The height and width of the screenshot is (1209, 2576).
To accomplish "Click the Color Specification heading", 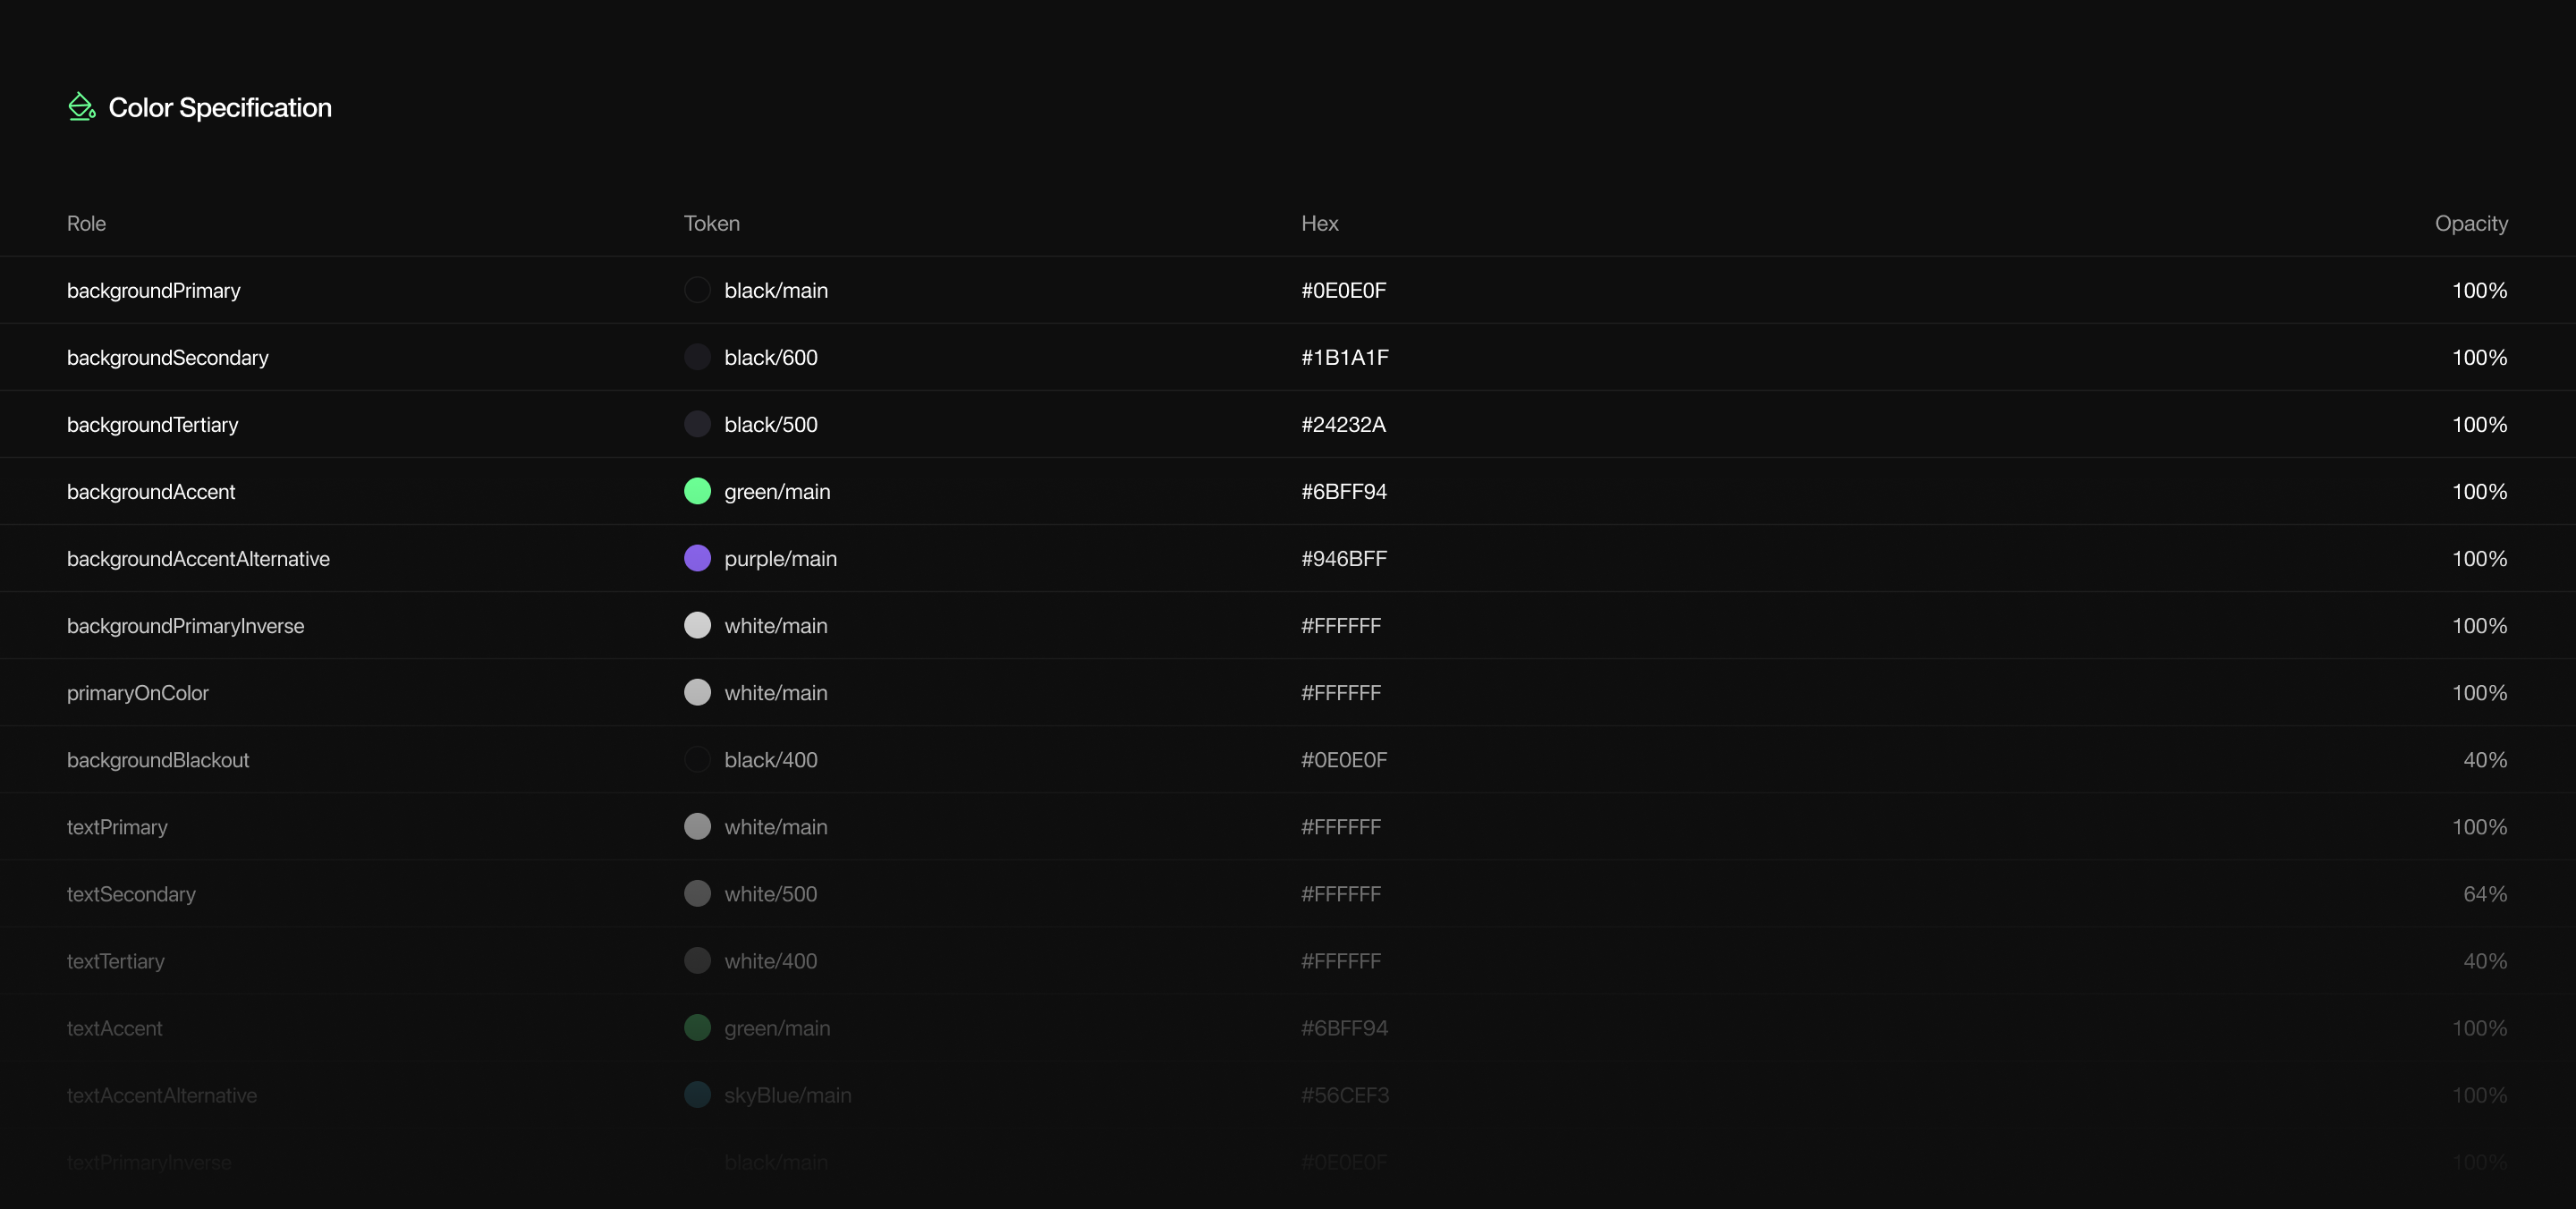I will tap(220, 107).
